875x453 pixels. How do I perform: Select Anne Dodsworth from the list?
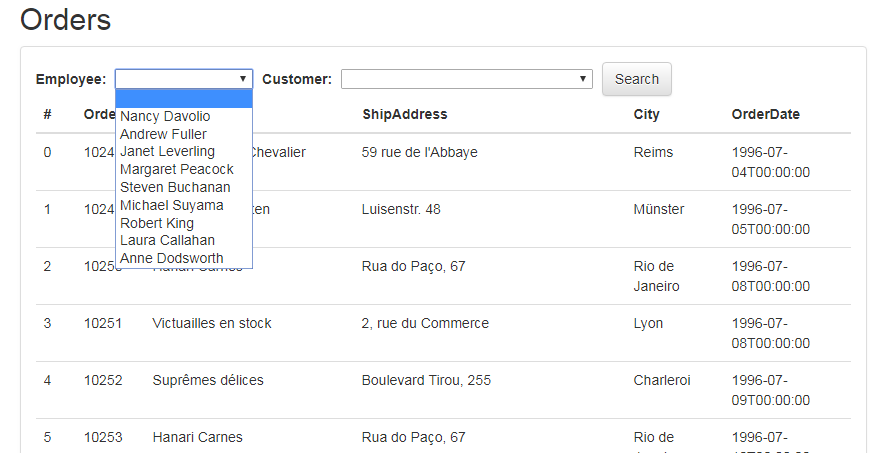tap(171, 258)
